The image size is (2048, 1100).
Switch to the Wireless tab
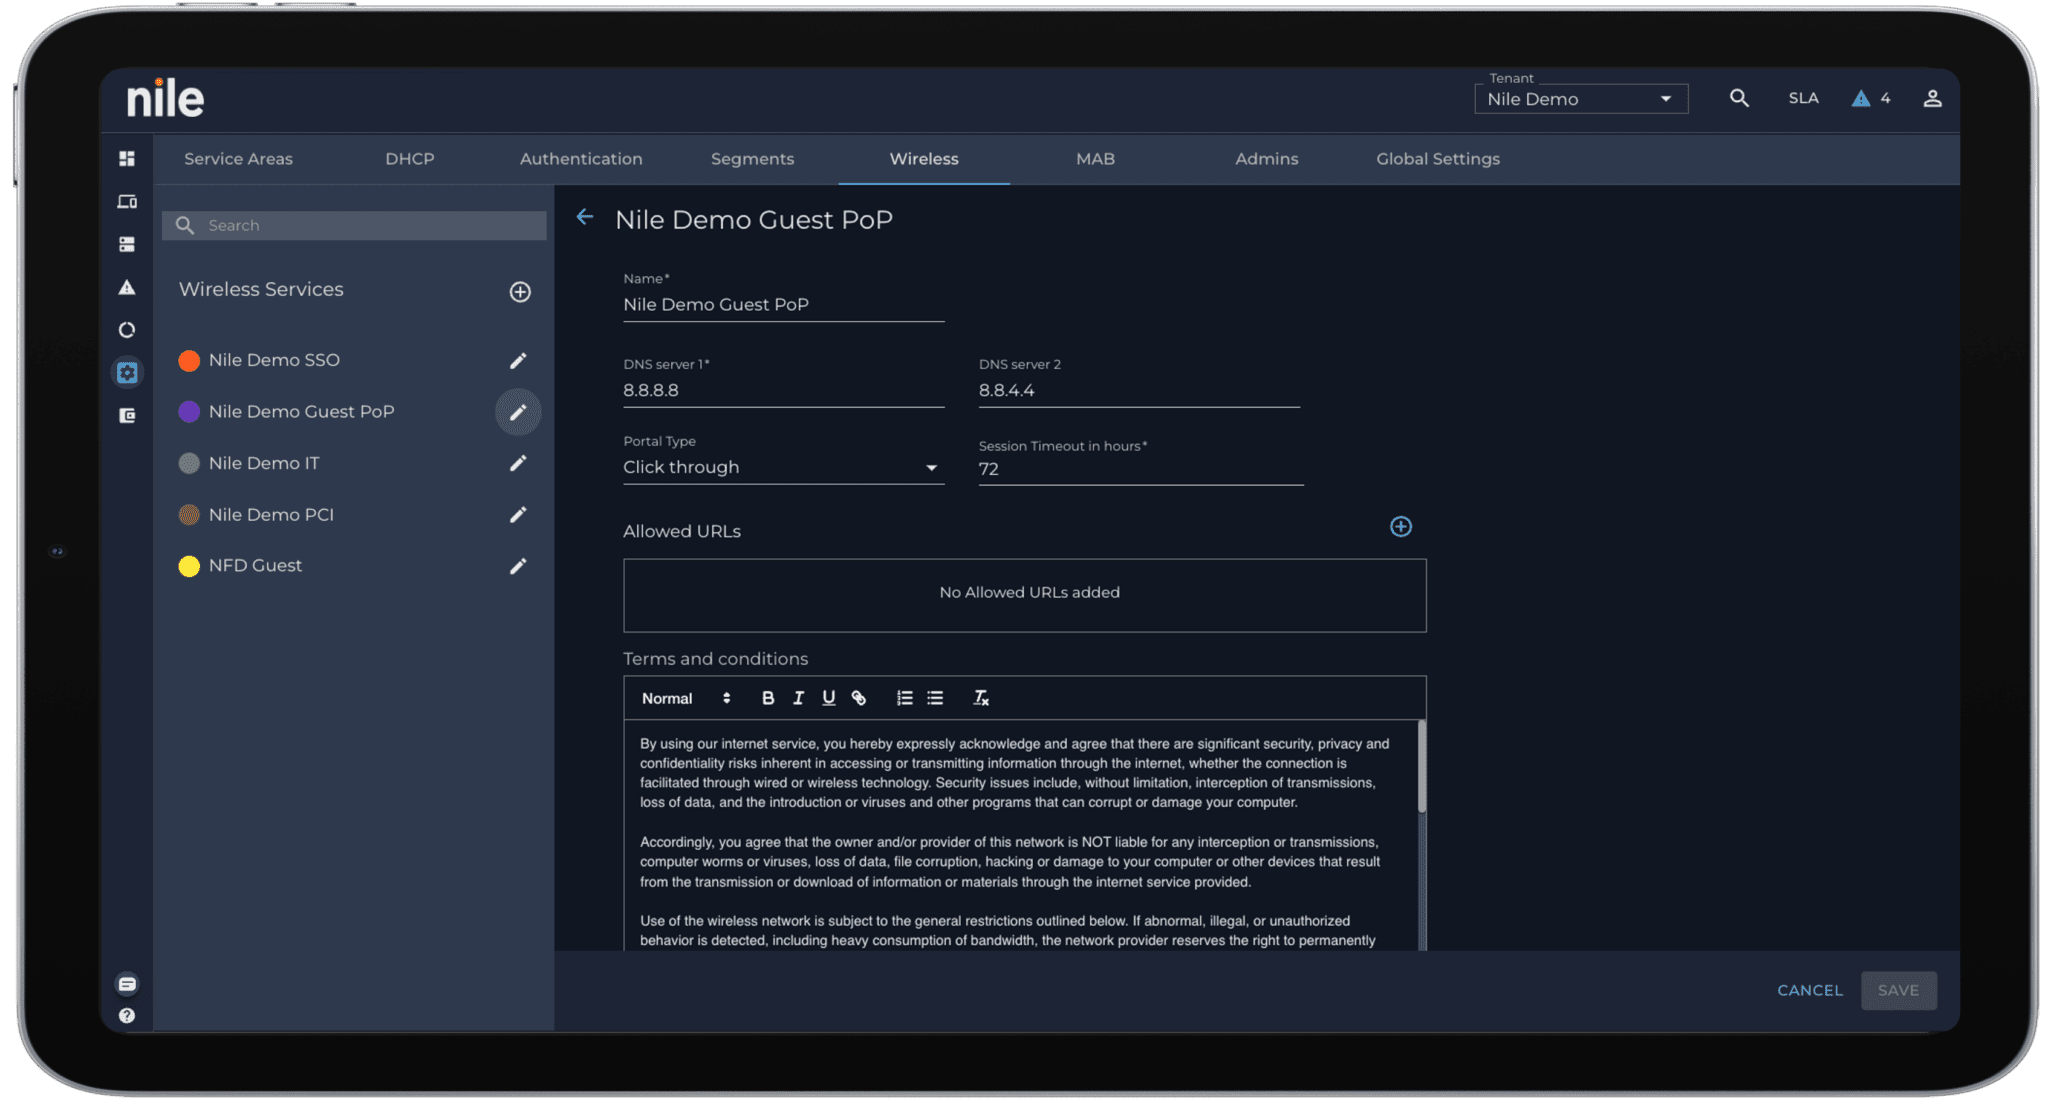tap(924, 159)
